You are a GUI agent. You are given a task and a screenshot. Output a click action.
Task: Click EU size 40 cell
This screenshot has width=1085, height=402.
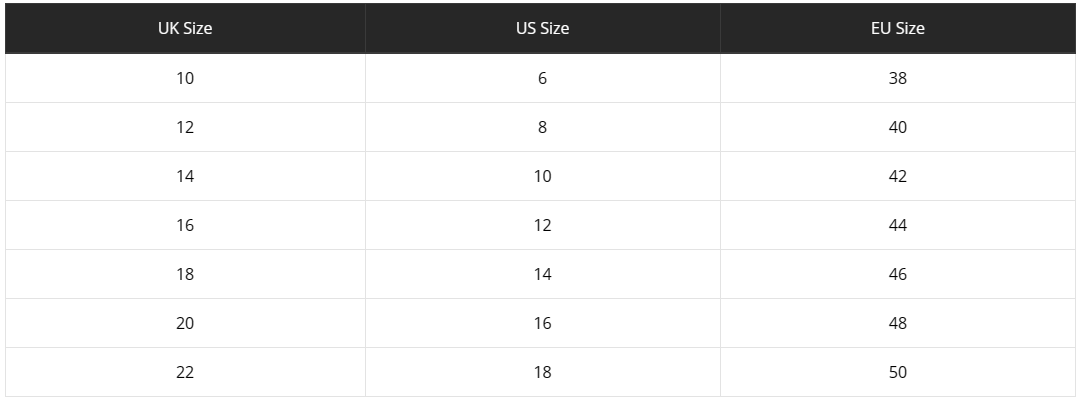pos(898,127)
